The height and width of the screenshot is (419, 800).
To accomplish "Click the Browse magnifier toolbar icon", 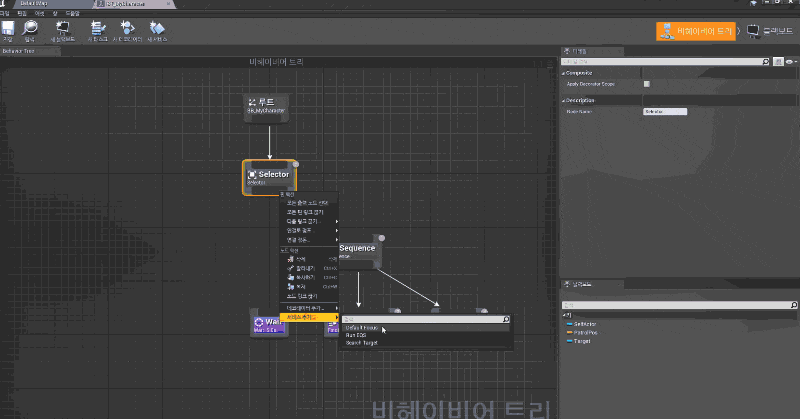I will pos(32,31).
